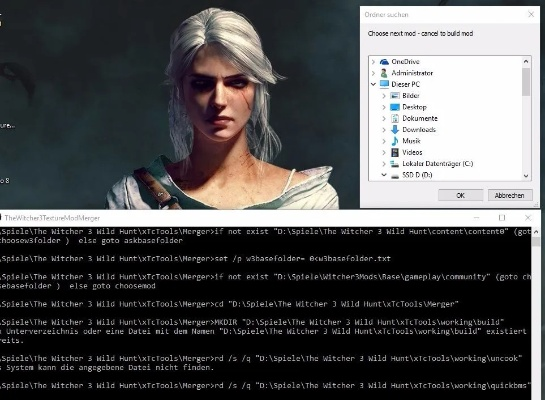
Task: Select the Desktop folder
Action: 414,107
